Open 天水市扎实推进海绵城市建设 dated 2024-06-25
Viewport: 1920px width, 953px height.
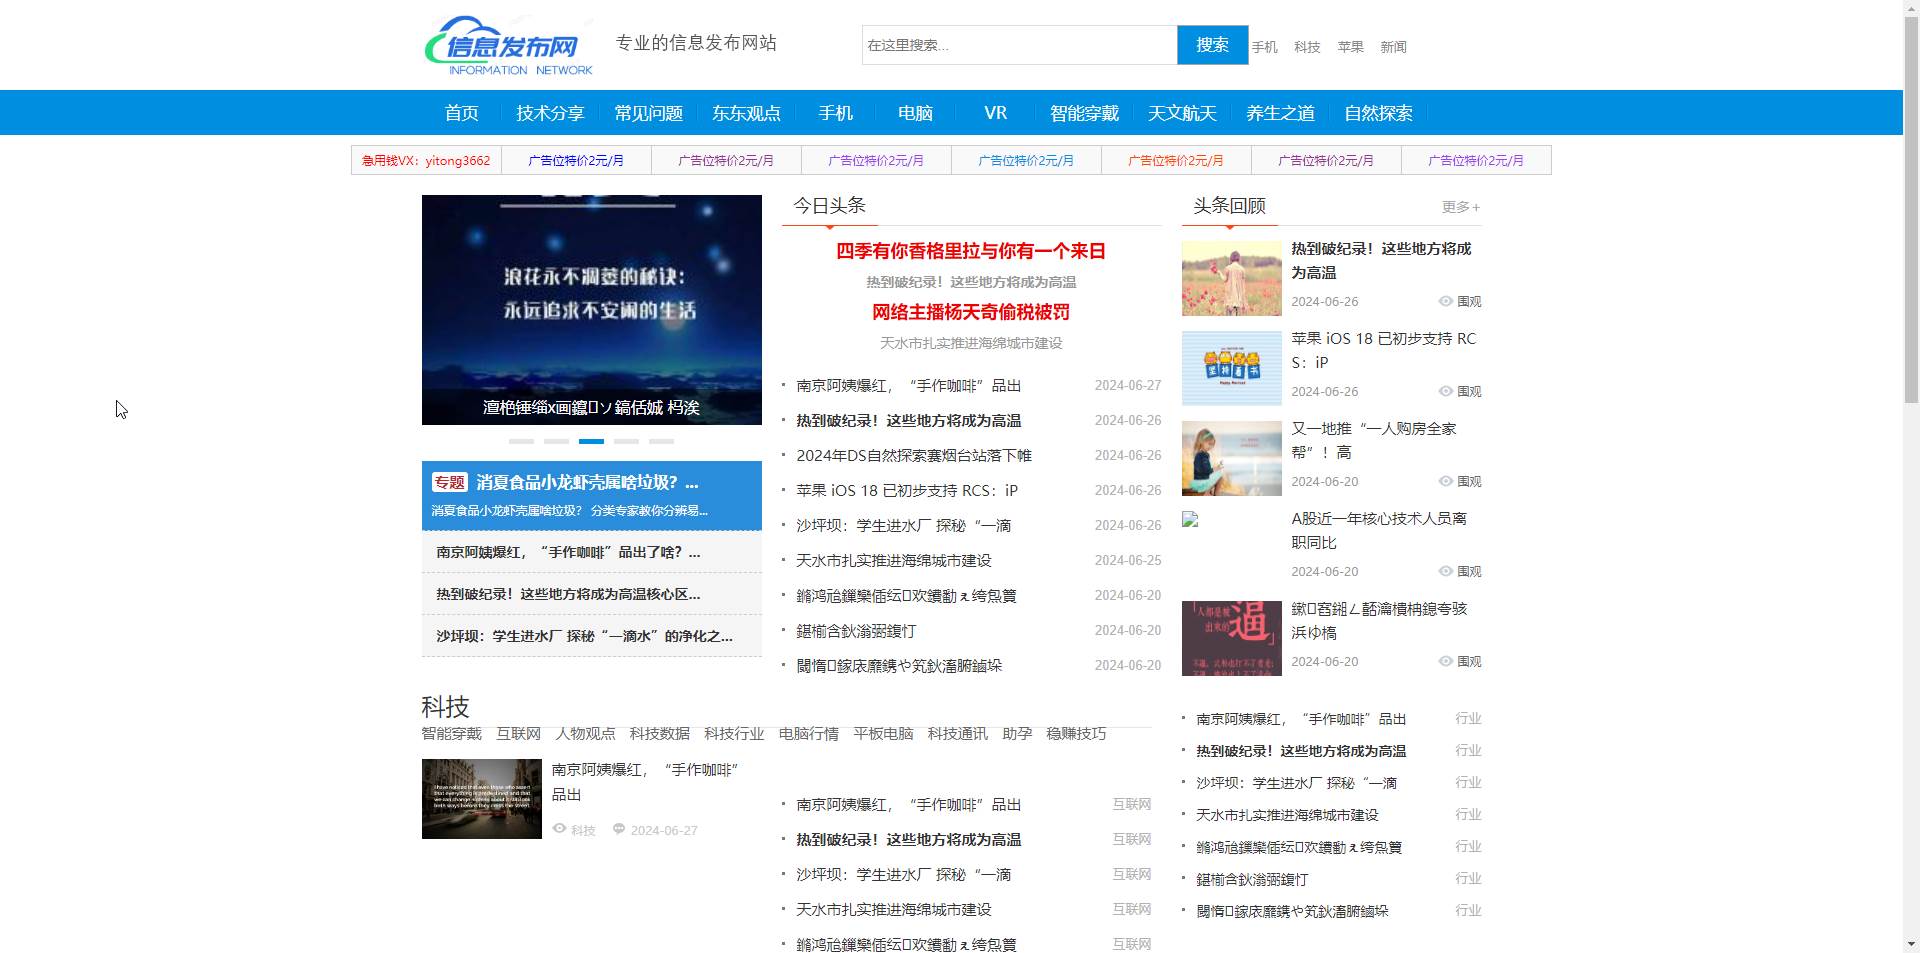click(894, 561)
